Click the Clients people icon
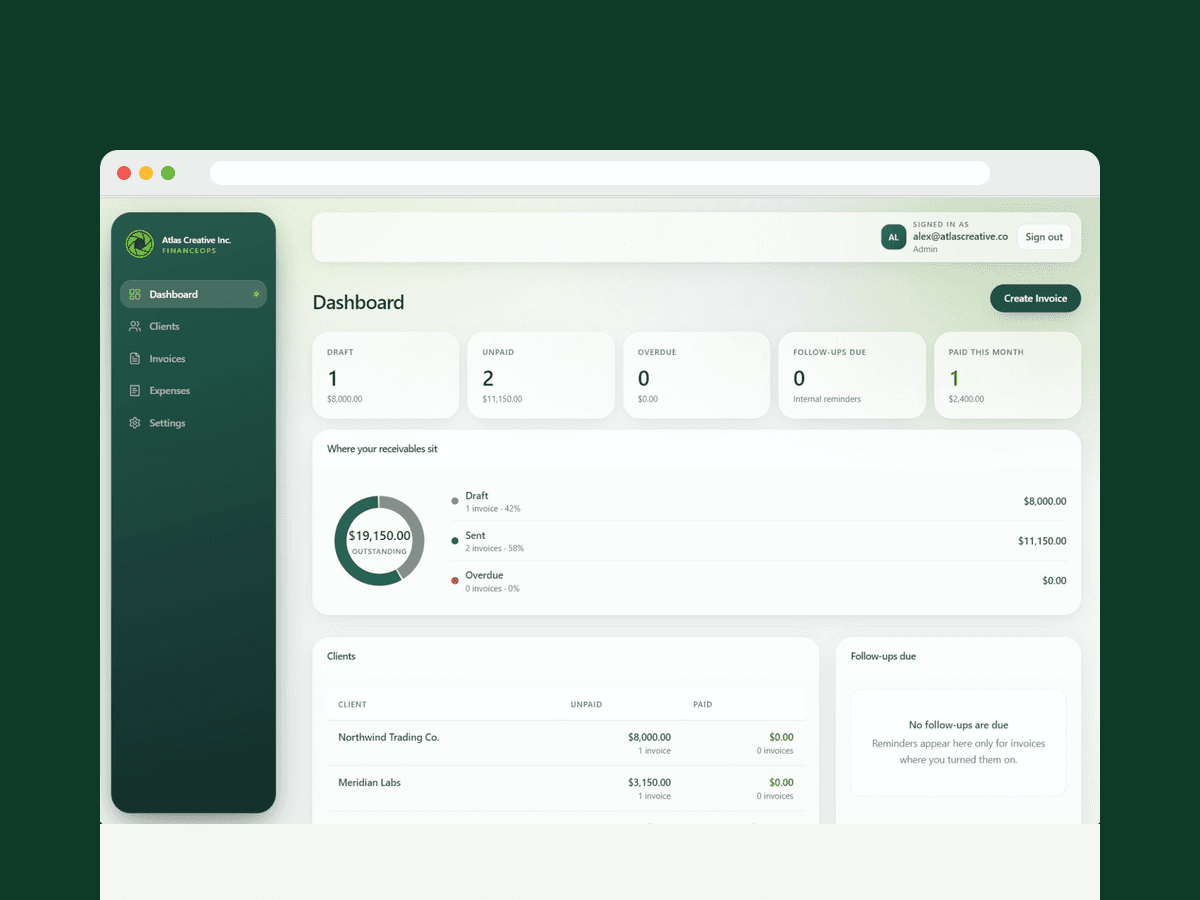The height and width of the screenshot is (900, 1200). coord(135,326)
